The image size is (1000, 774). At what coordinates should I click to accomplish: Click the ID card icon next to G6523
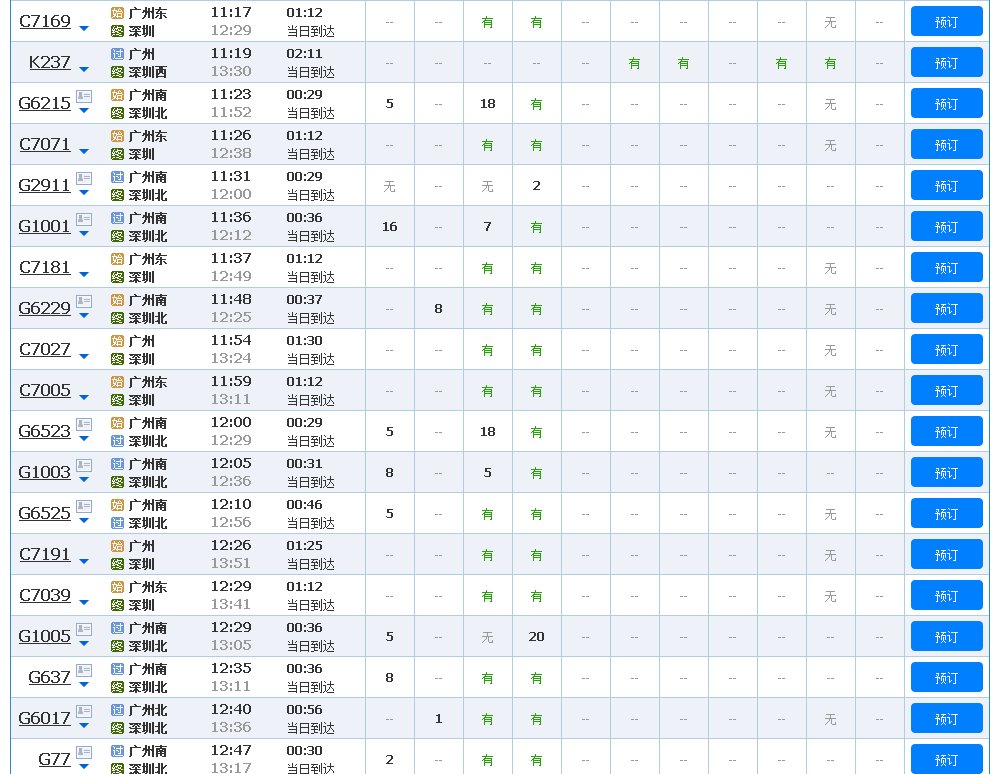(x=84, y=424)
